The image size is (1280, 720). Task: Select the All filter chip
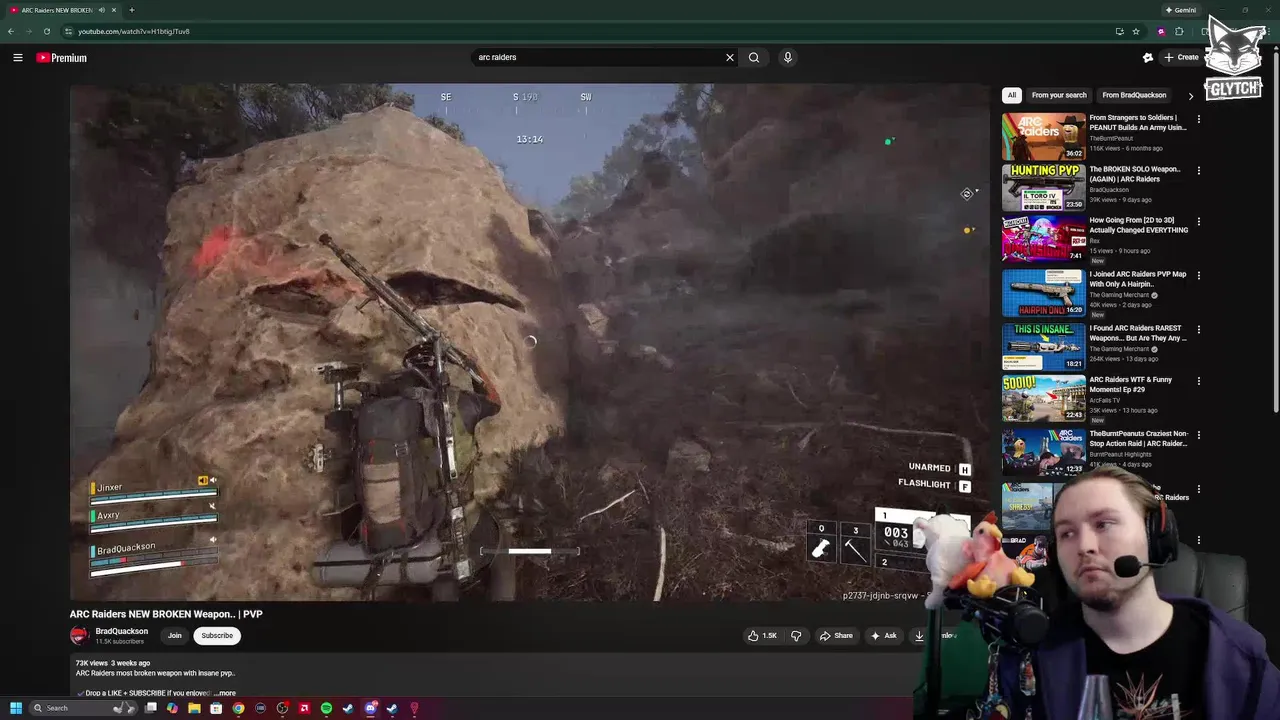[1012, 95]
